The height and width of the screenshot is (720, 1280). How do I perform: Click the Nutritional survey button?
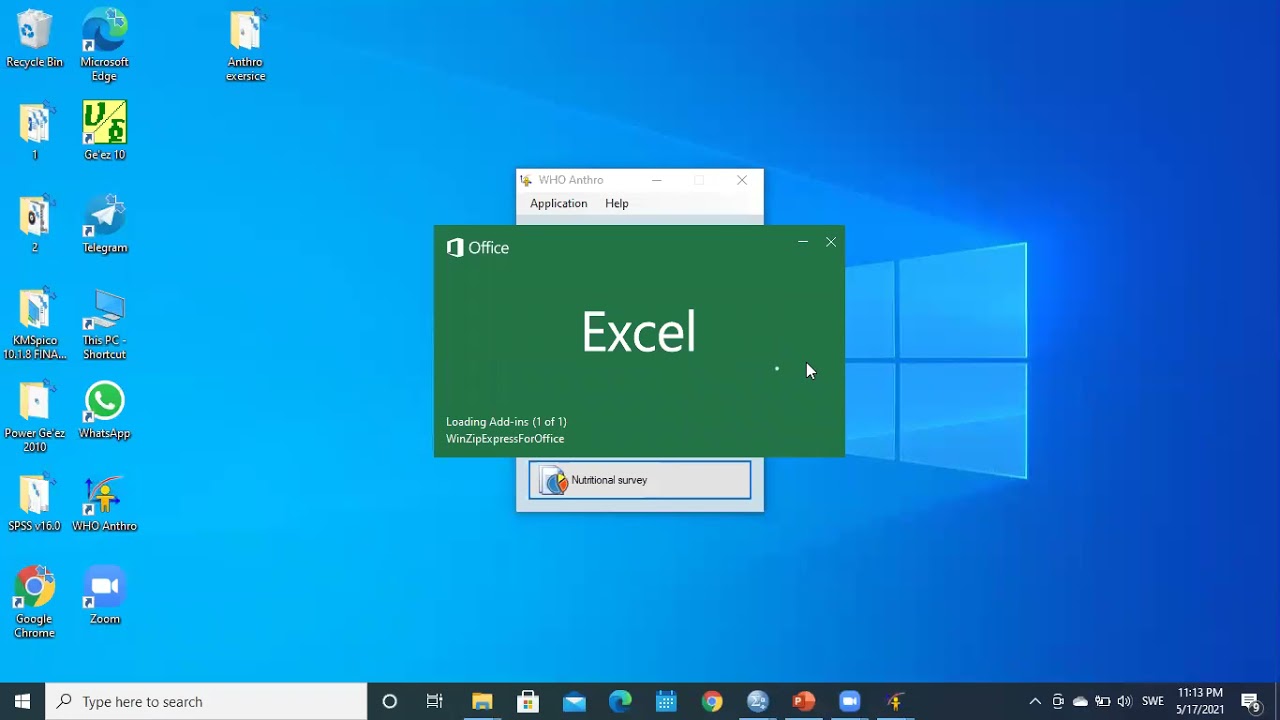tap(640, 480)
